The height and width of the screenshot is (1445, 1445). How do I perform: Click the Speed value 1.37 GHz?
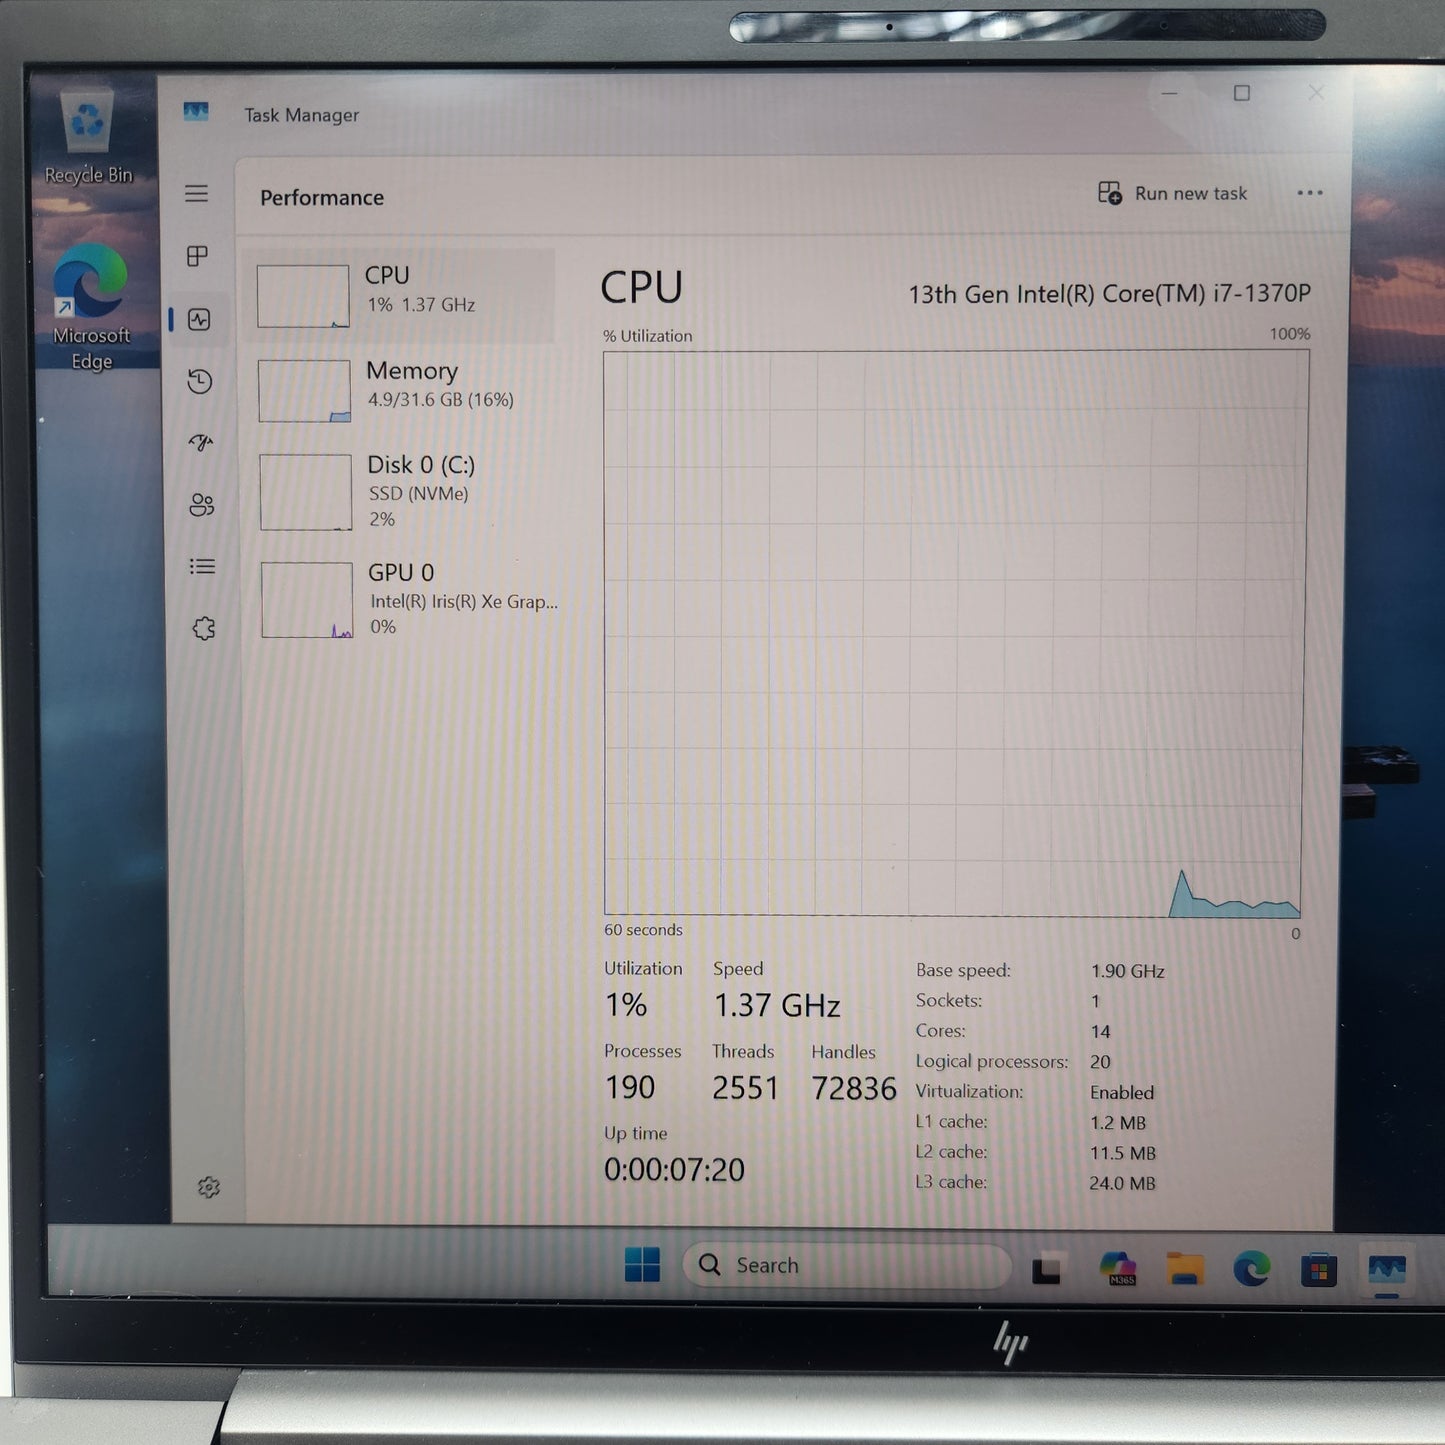point(777,1005)
